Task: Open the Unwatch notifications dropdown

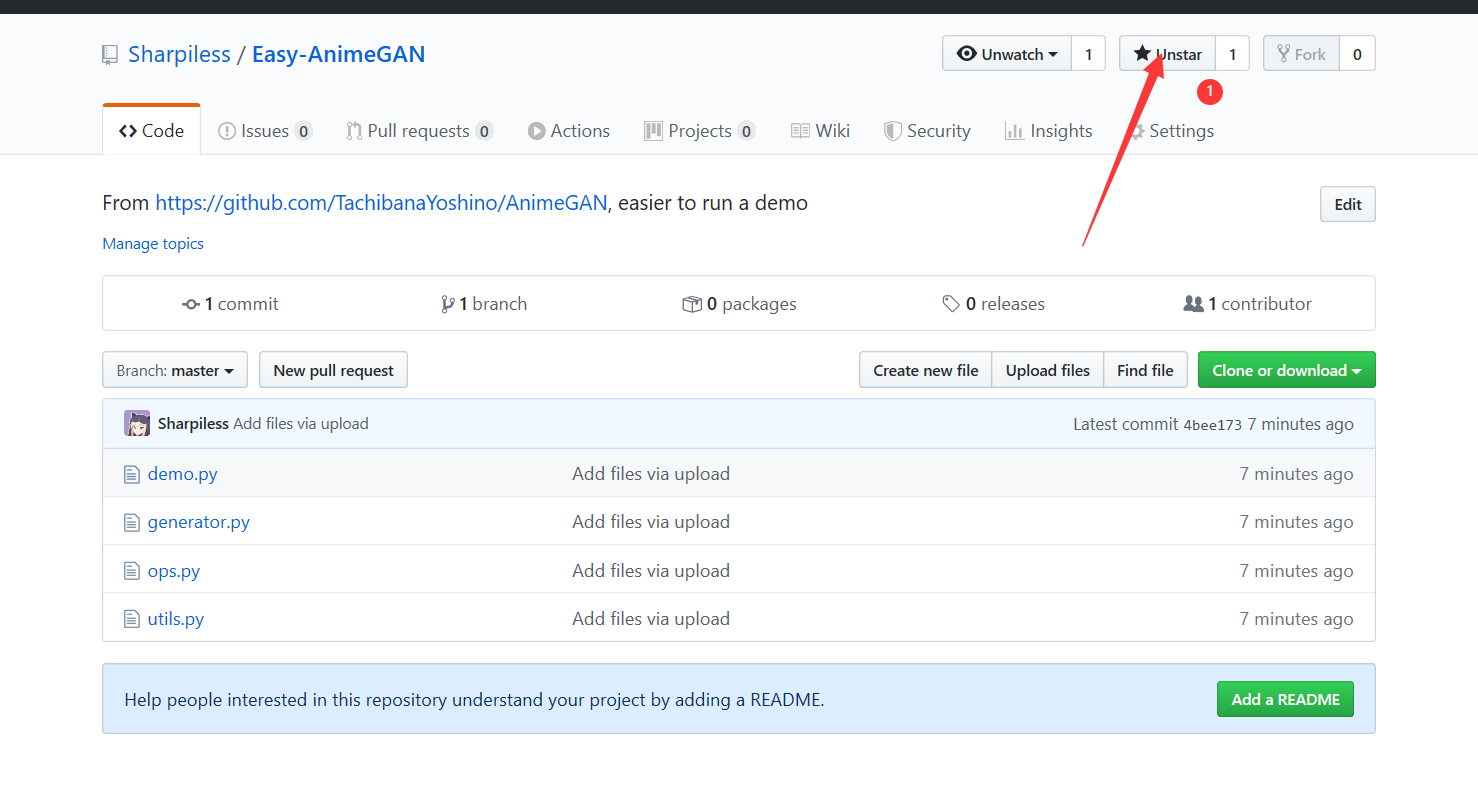Action: [1007, 54]
